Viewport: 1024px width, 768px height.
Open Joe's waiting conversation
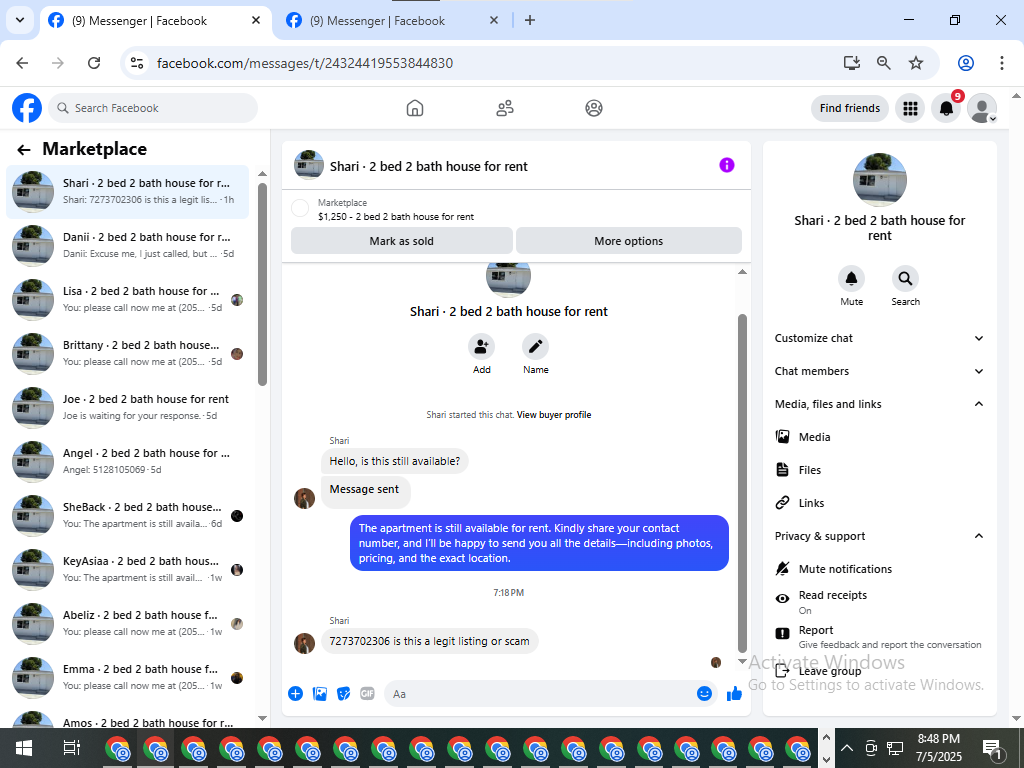coord(127,408)
